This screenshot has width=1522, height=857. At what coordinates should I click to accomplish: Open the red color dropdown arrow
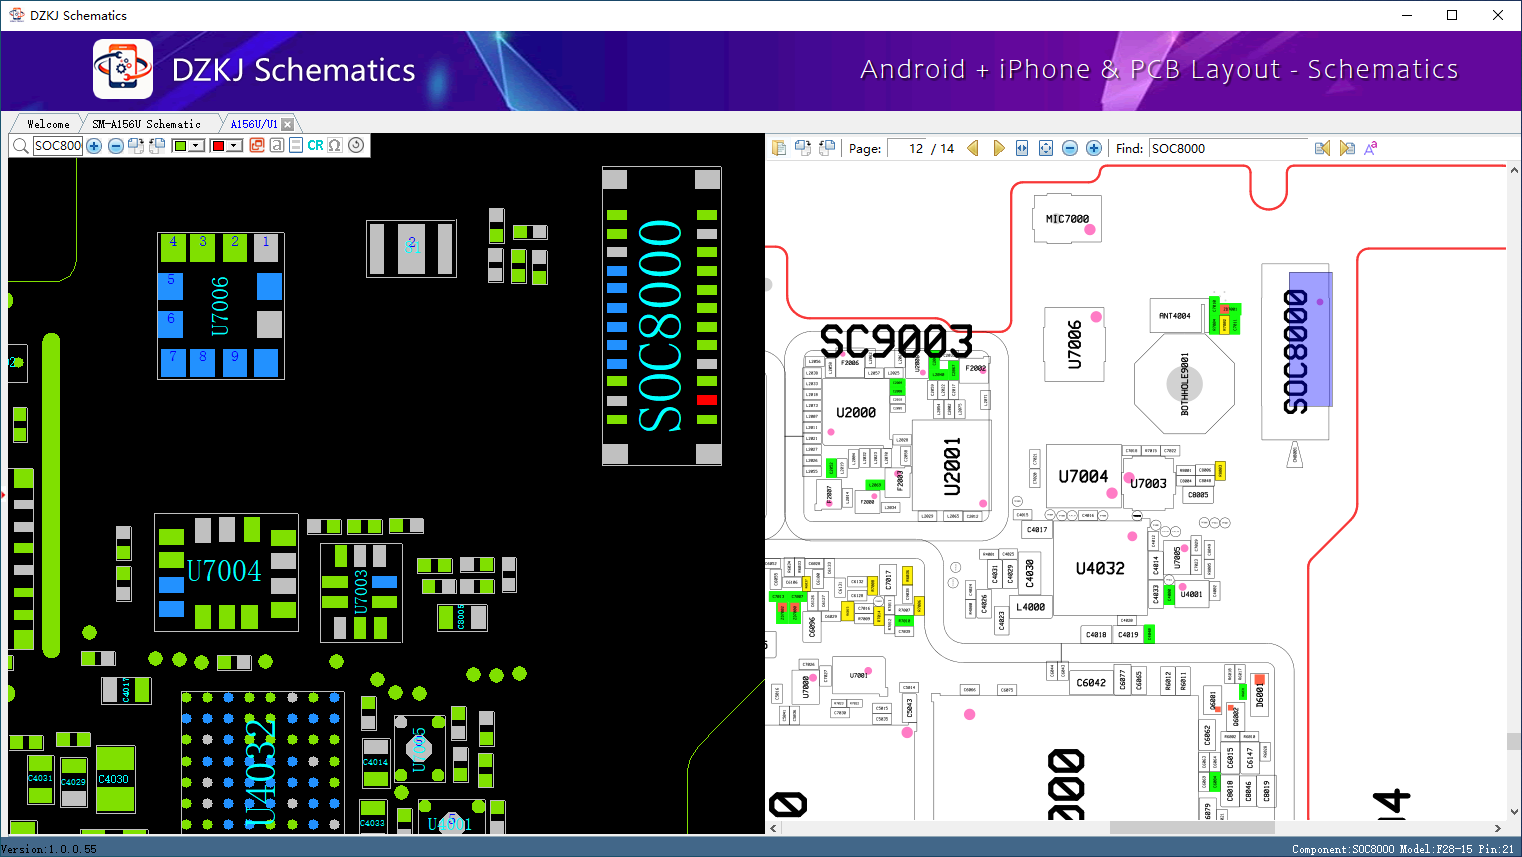click(234, 146)
